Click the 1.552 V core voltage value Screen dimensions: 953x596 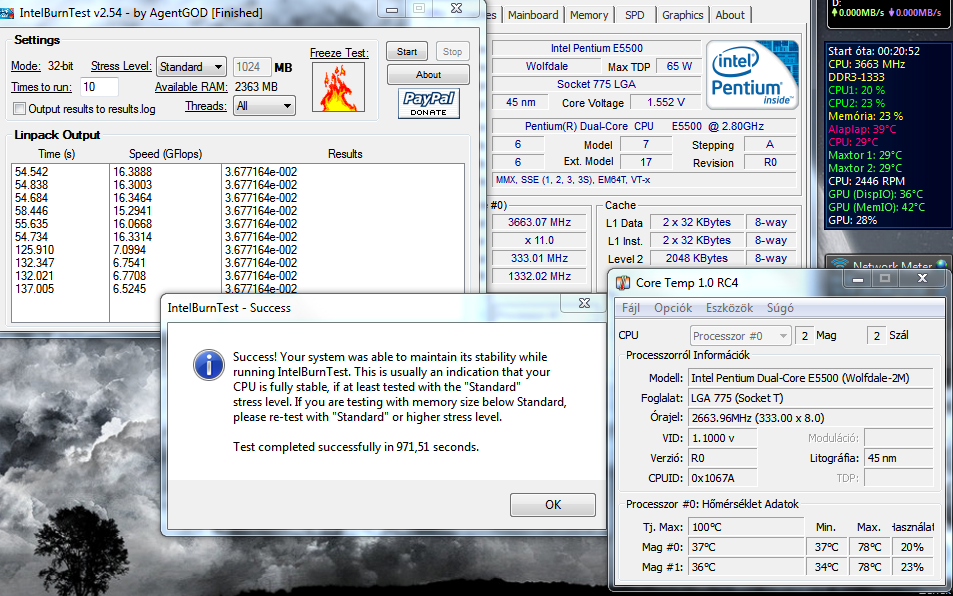(666, 102)
